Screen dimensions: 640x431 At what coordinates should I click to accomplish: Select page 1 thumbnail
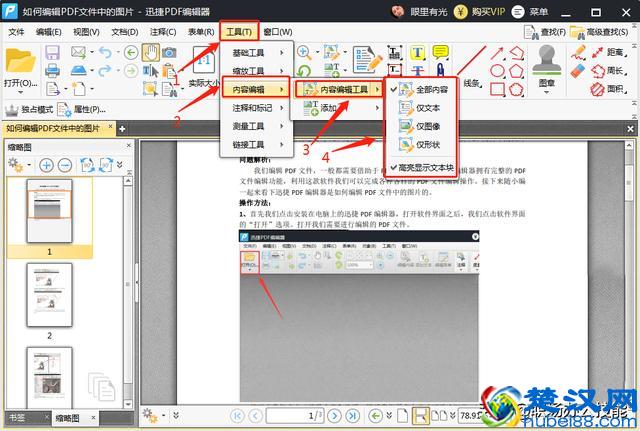click(x=49, y=211)
